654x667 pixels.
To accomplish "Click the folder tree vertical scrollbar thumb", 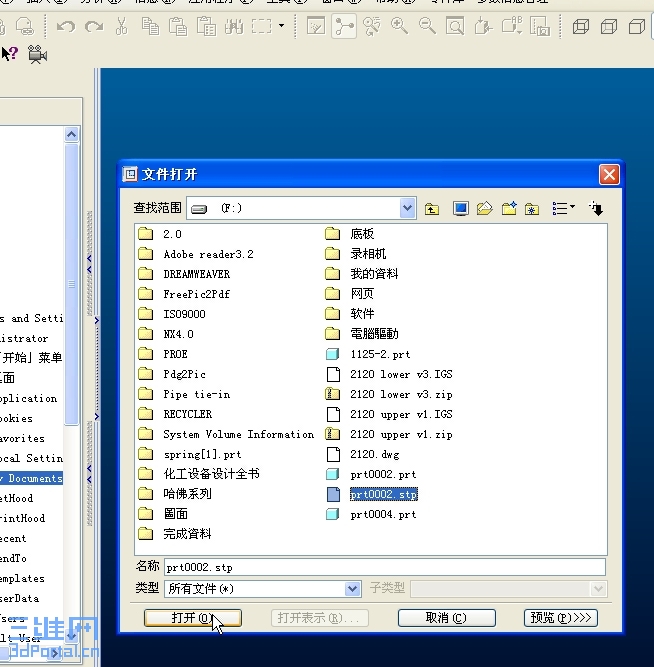I will pos(71,284).
